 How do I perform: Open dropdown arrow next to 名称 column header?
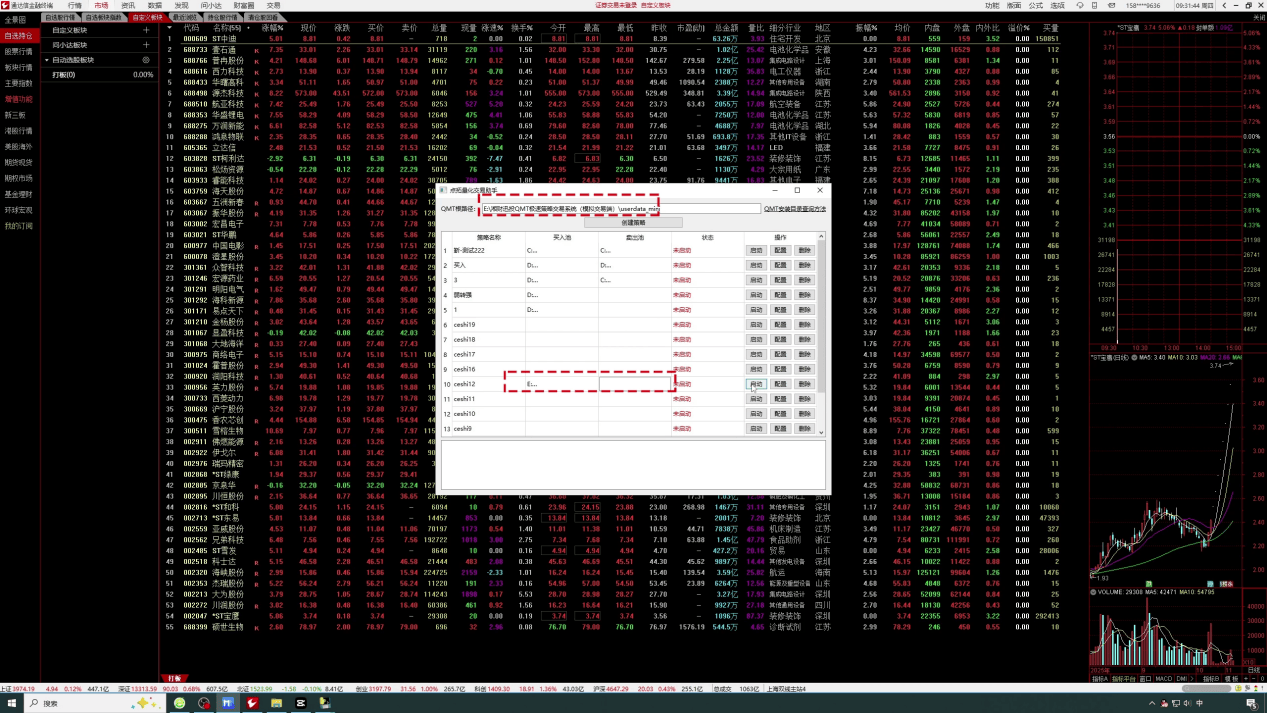click(x=247, y=28)
